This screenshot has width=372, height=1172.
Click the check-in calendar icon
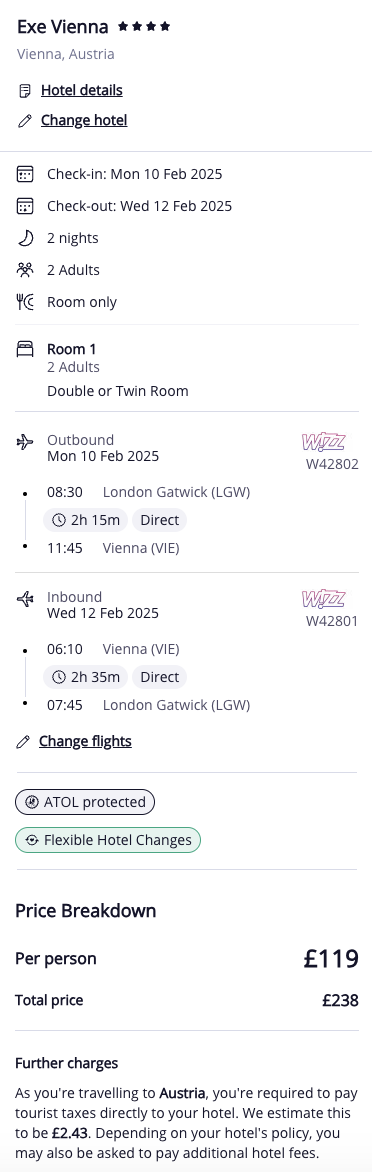[x=25, y=174]
